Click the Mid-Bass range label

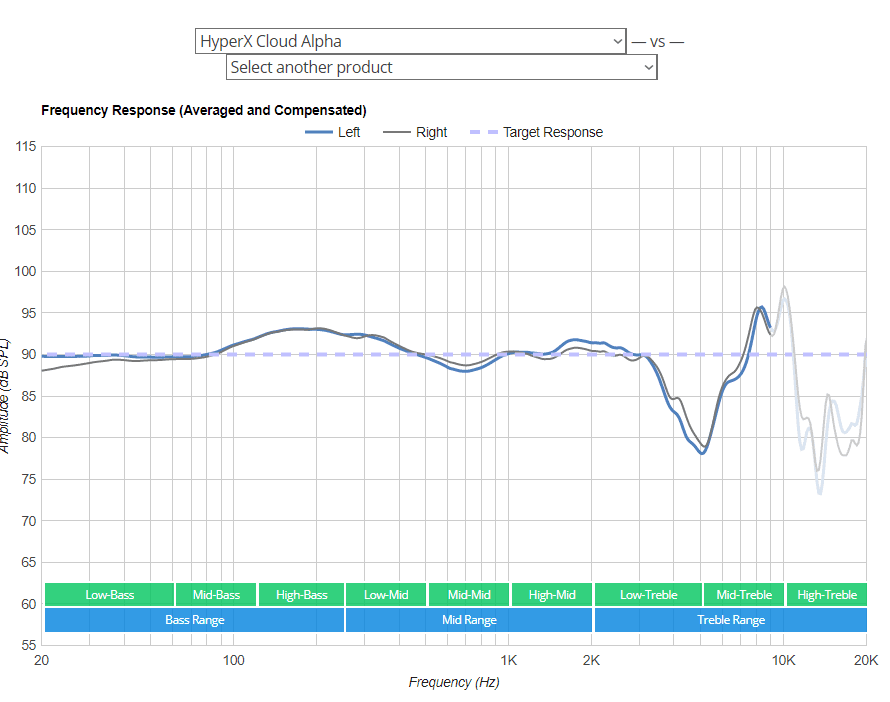click(x=216, y=595)
